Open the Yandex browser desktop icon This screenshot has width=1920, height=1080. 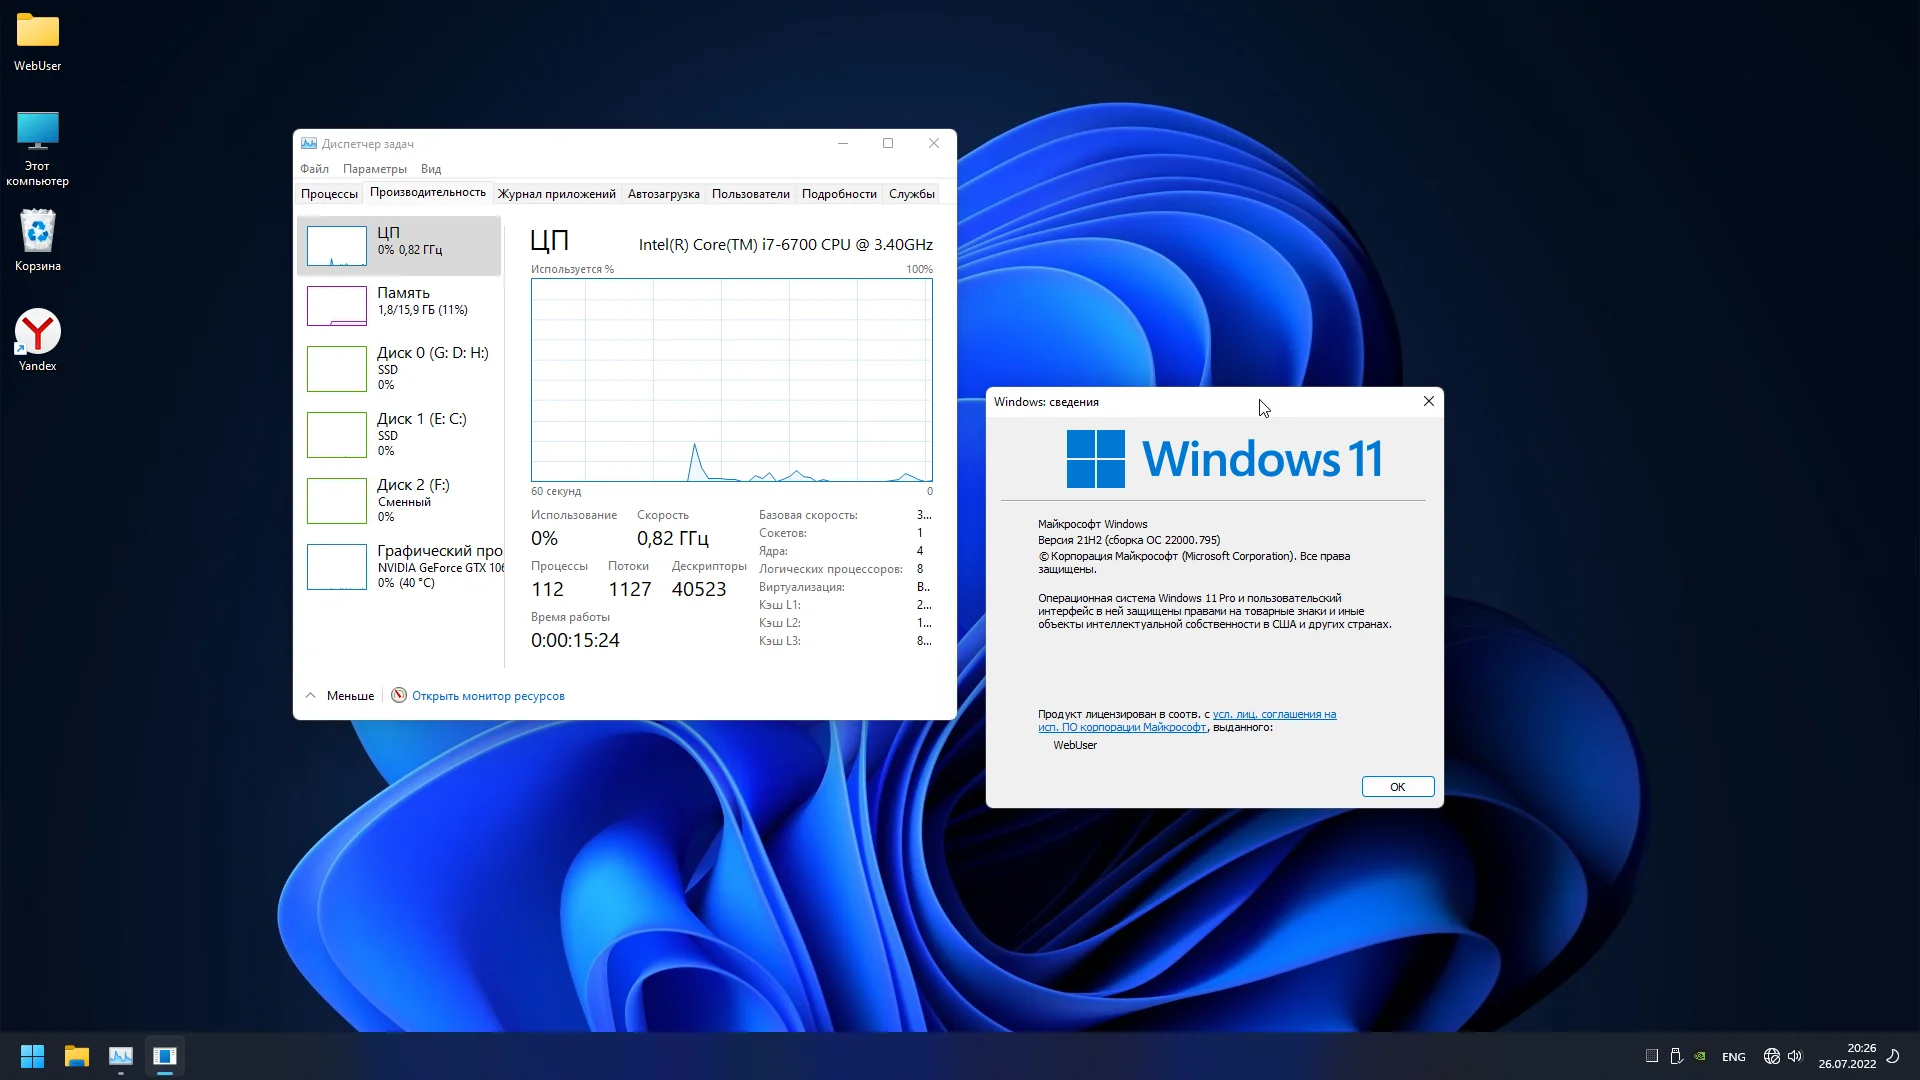[38, 333]
